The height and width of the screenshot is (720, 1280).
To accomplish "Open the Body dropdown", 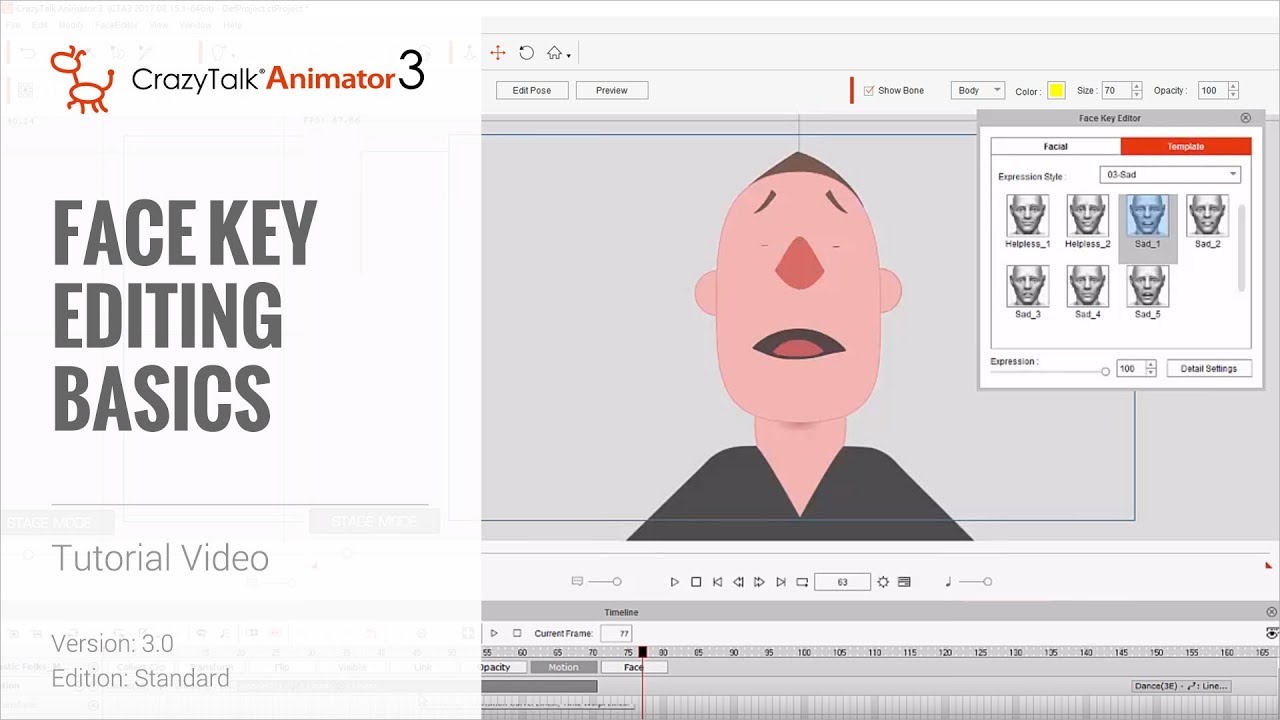I will tap(977, 90).
